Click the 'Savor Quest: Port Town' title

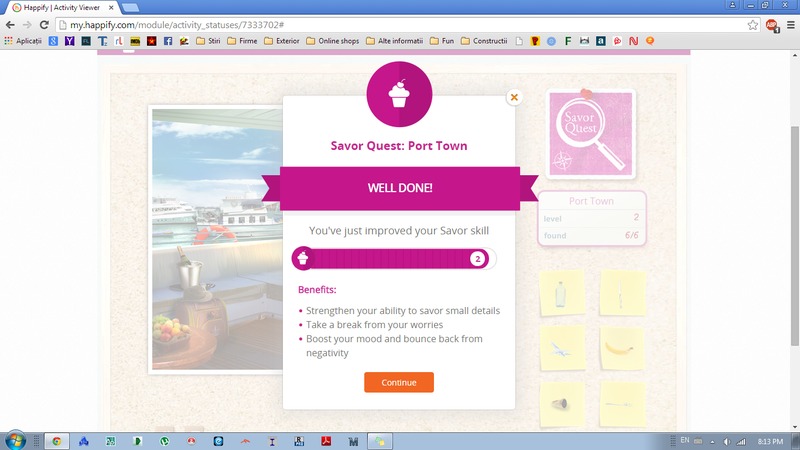point(399,146)
